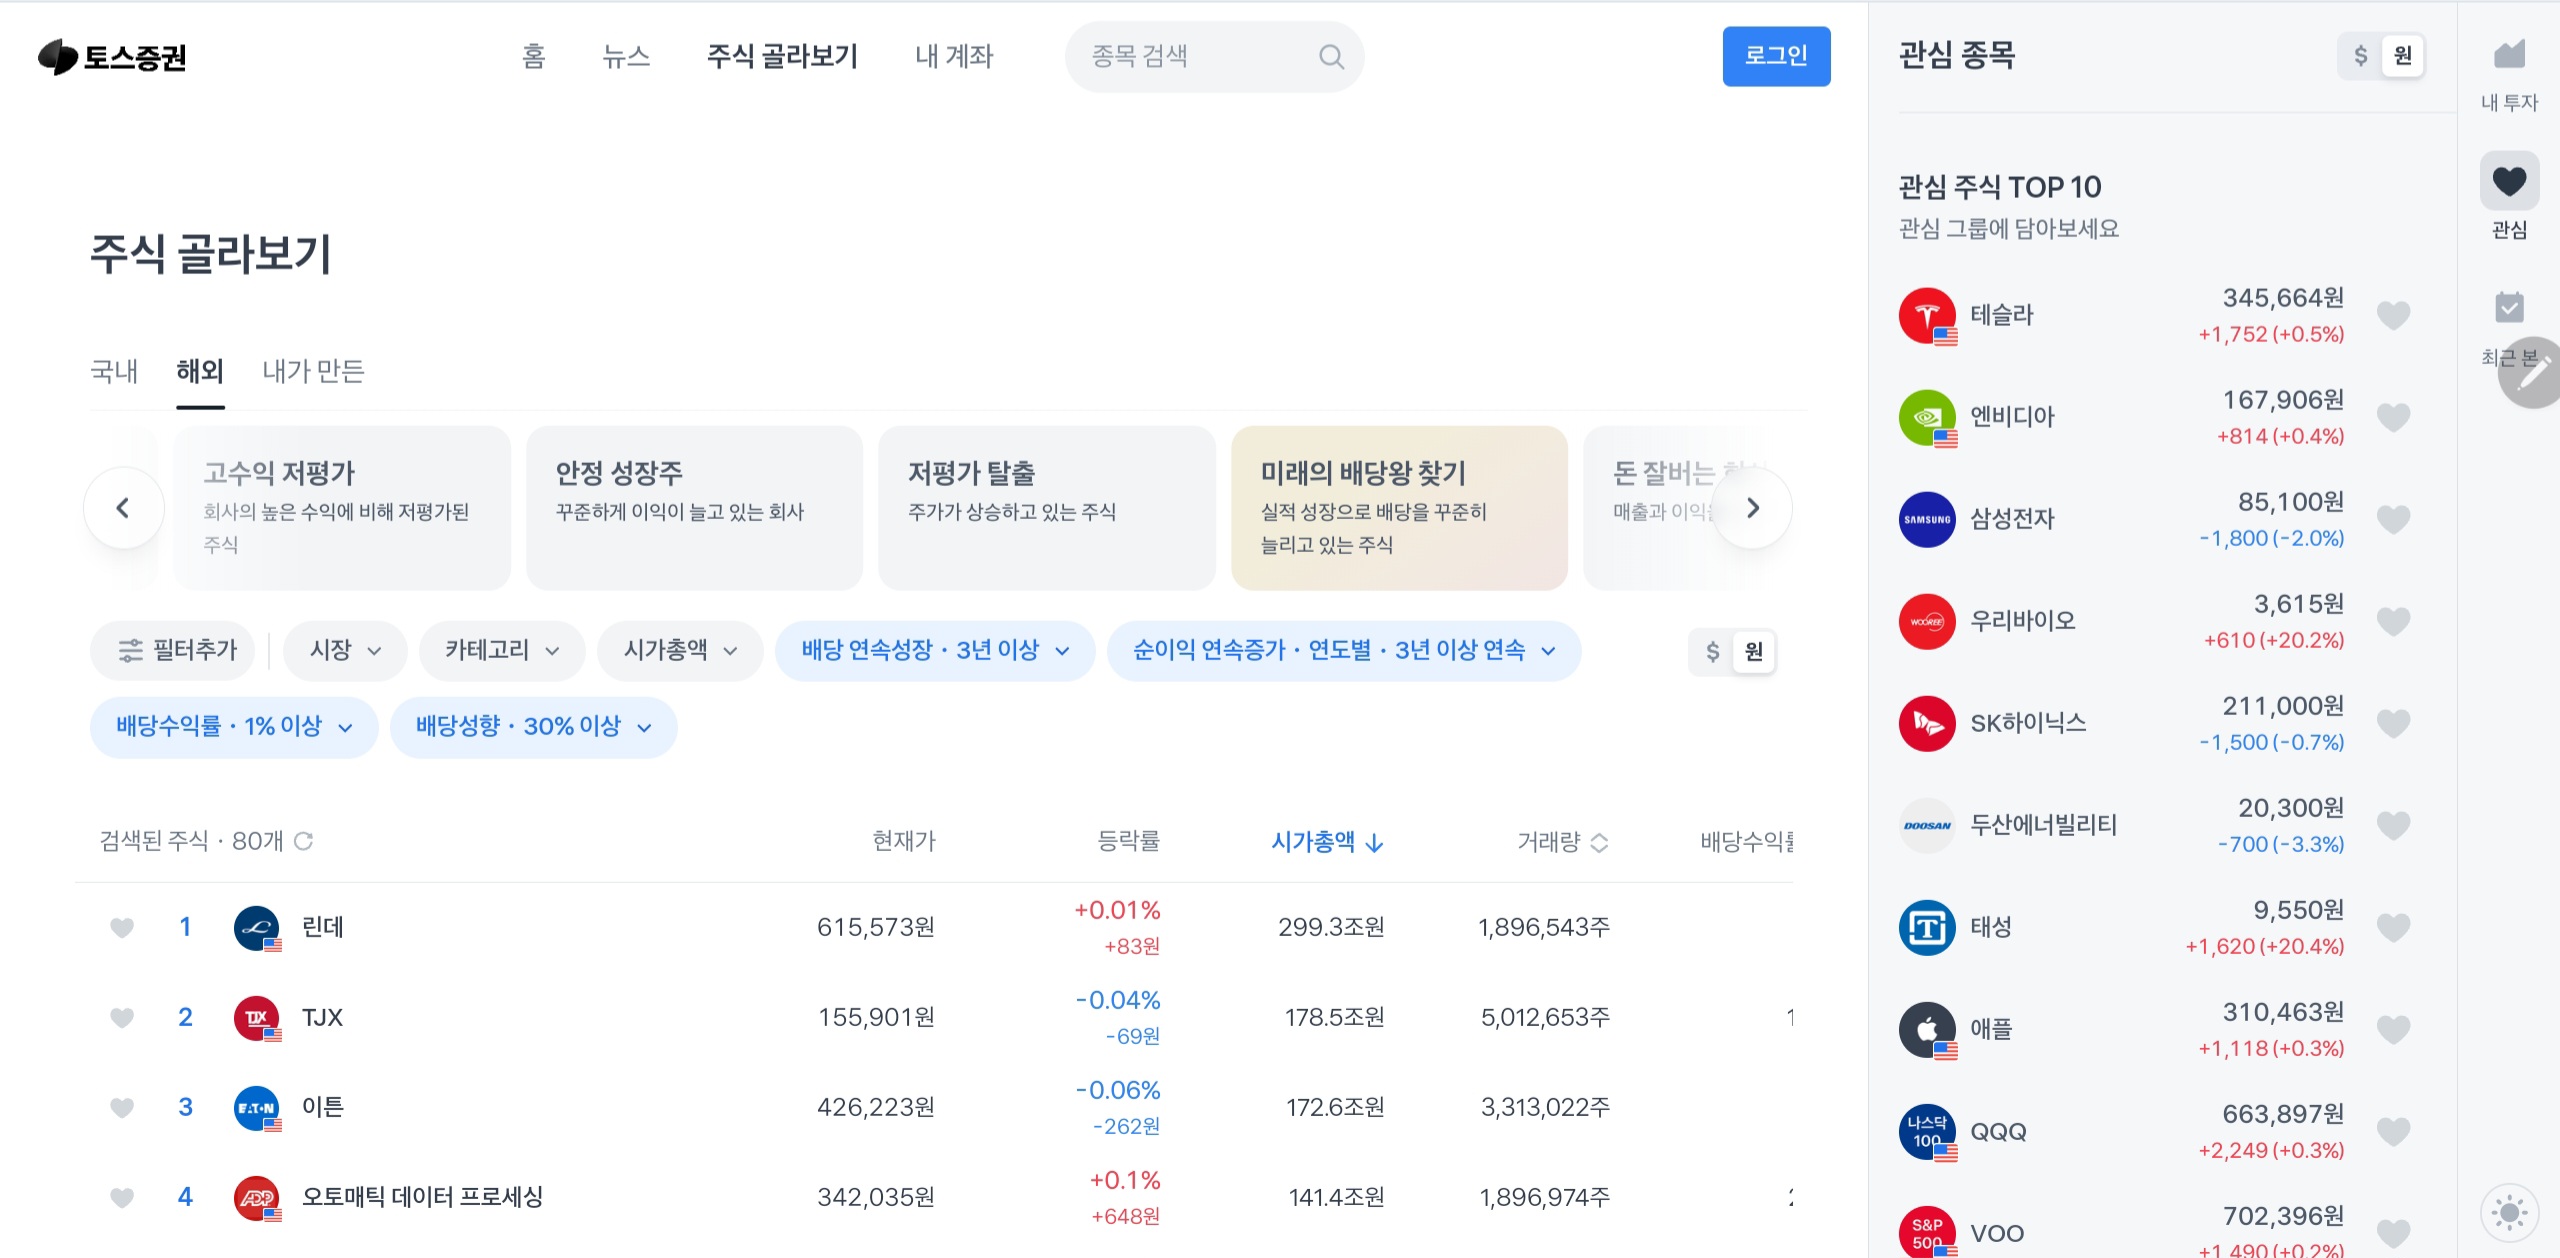The width and height of the screenshot is (2560, 1258).
Task: Click the 로그인 button
Action: [x=1775, y=57]
